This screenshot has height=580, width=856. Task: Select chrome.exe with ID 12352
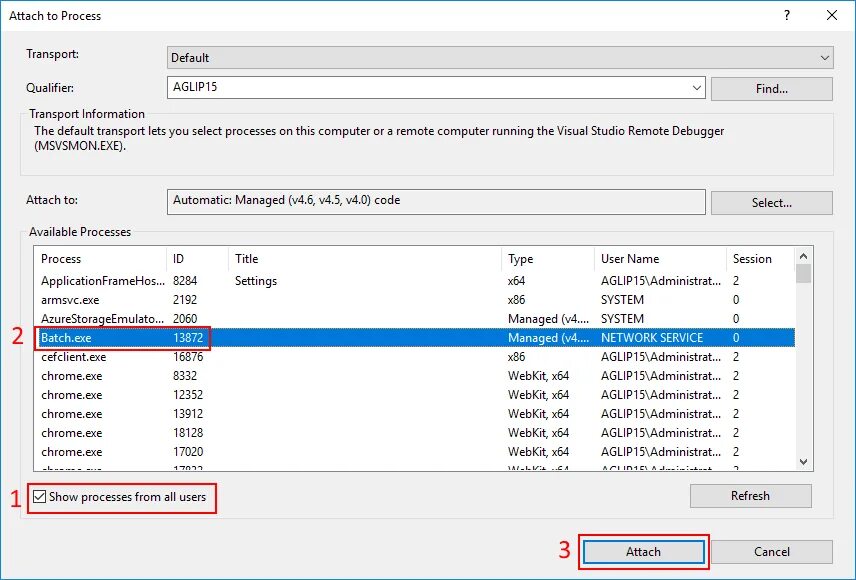414,394
